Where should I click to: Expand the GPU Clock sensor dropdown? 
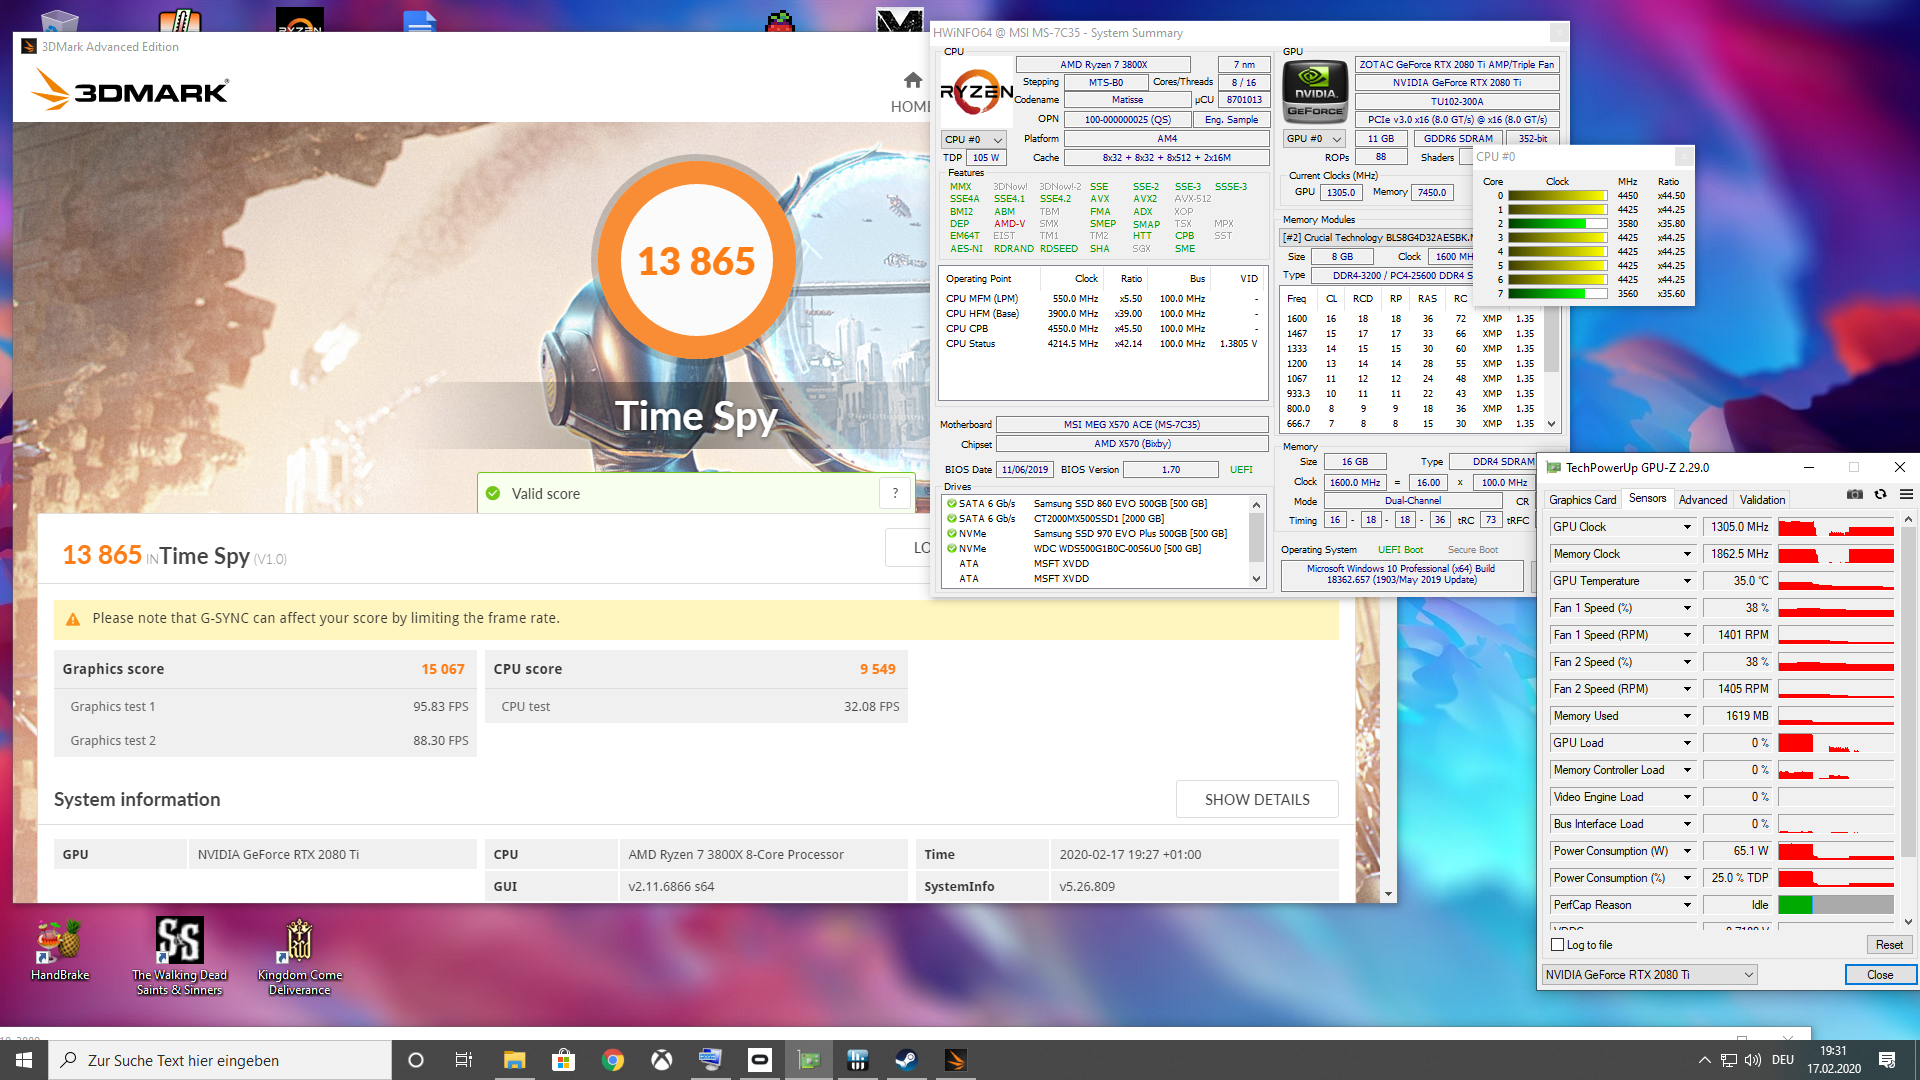[x=1686, y=527]
